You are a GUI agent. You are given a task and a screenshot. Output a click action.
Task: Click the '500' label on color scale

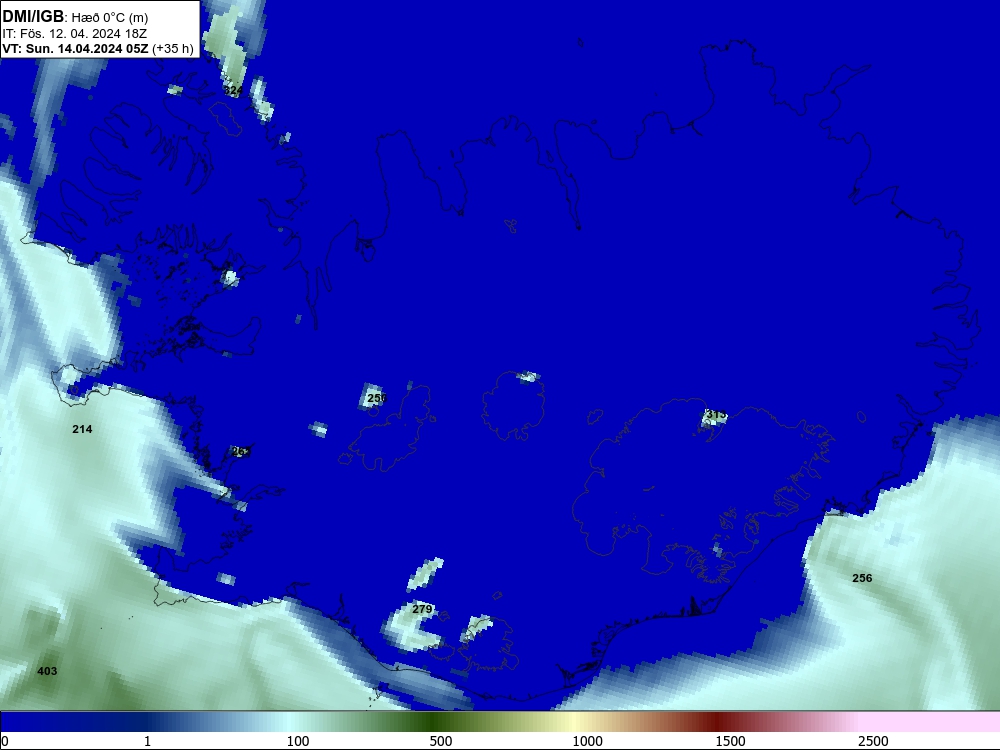tap(441, 741)
